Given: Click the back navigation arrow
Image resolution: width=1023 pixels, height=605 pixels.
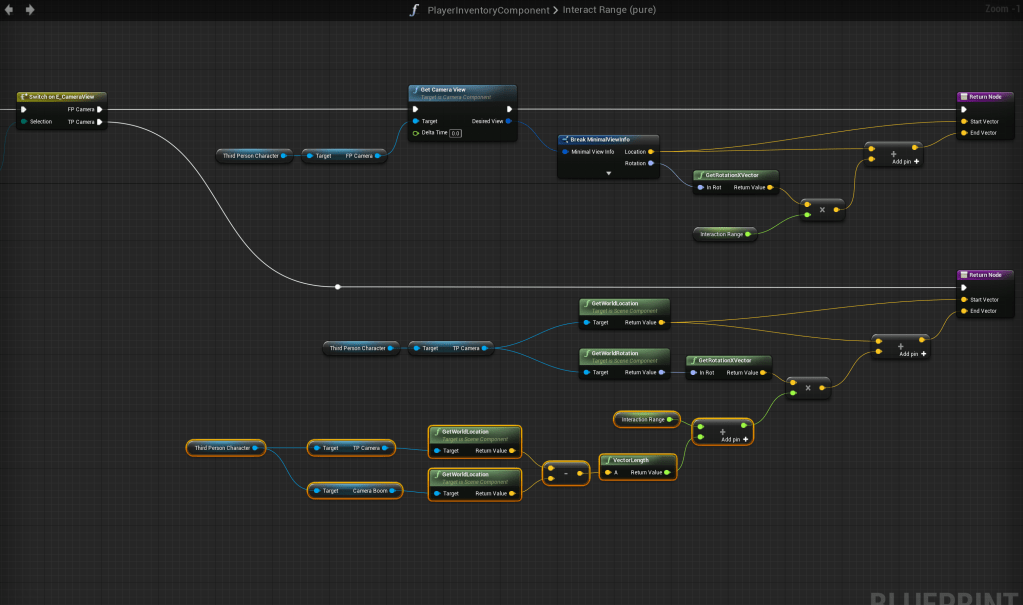Looking at the screenshot, I should 11,10.
